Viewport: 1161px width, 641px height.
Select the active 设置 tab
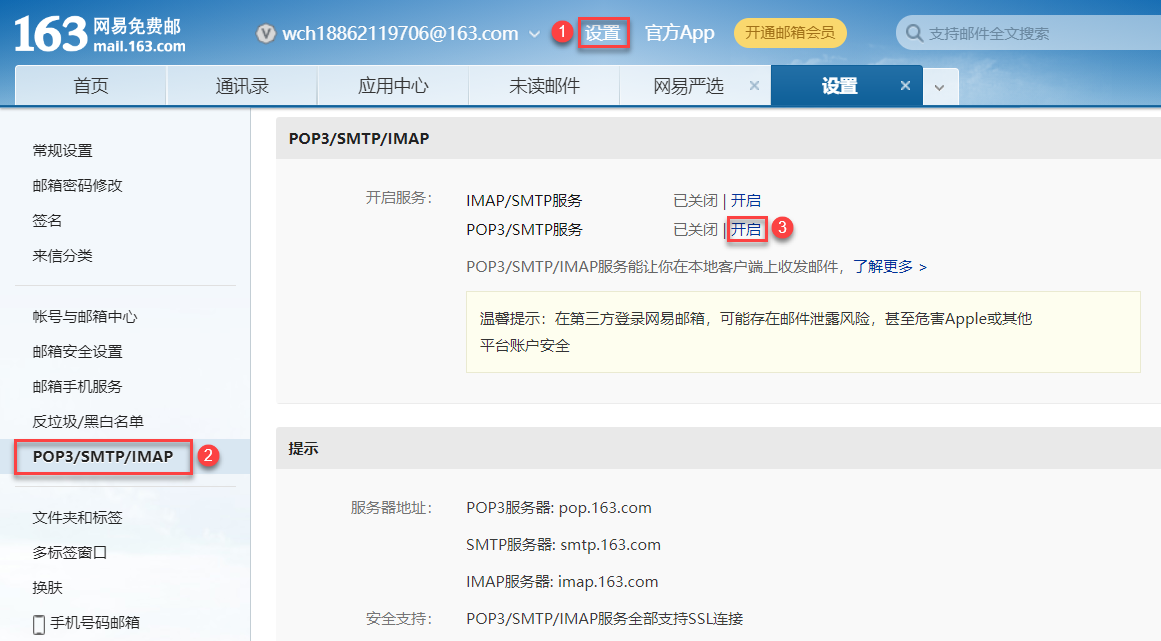tap(839, 86)
